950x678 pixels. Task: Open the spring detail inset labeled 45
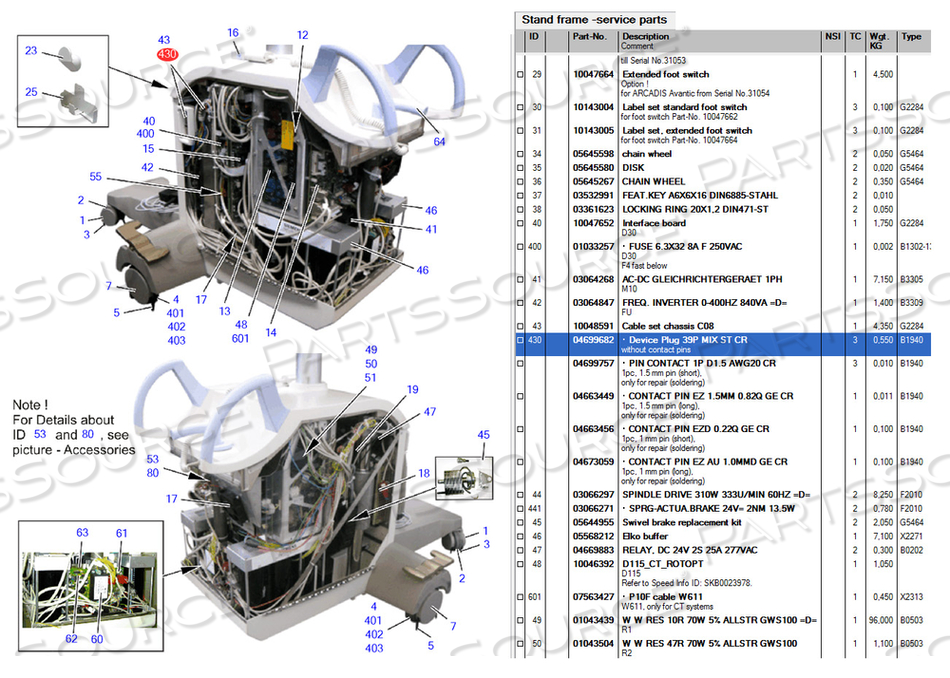(x=463, y=478)
